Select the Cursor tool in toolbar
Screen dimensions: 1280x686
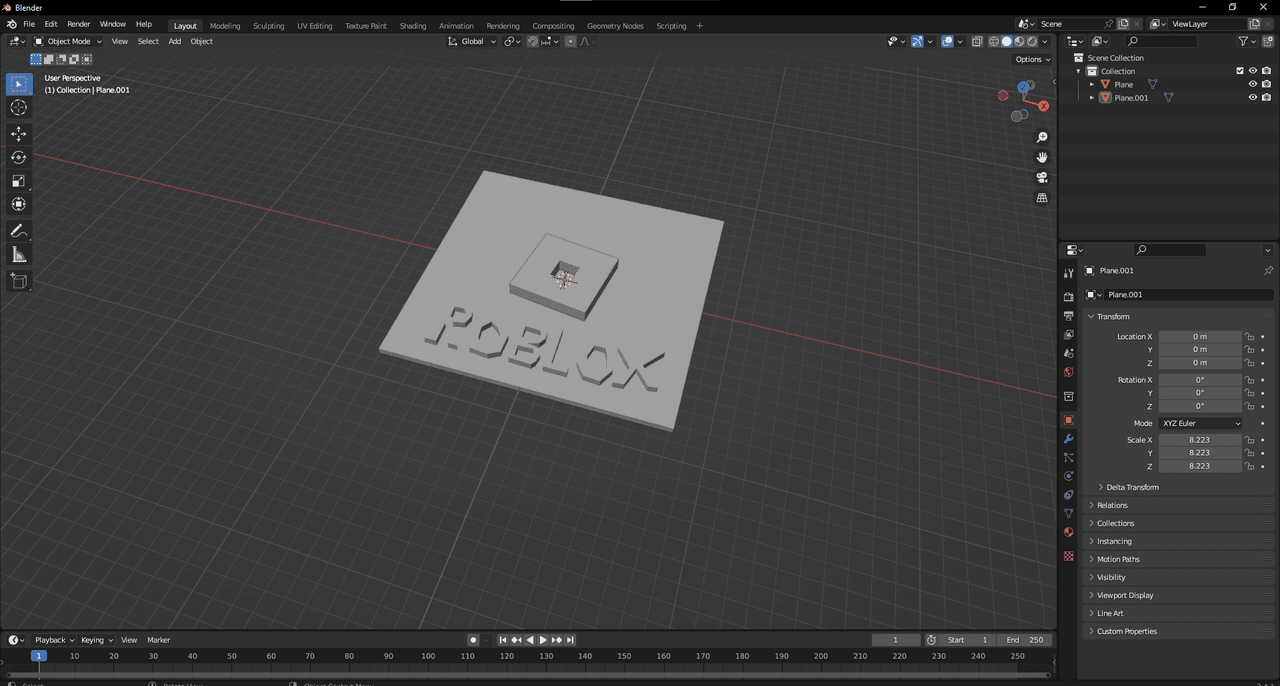point(19,108)
